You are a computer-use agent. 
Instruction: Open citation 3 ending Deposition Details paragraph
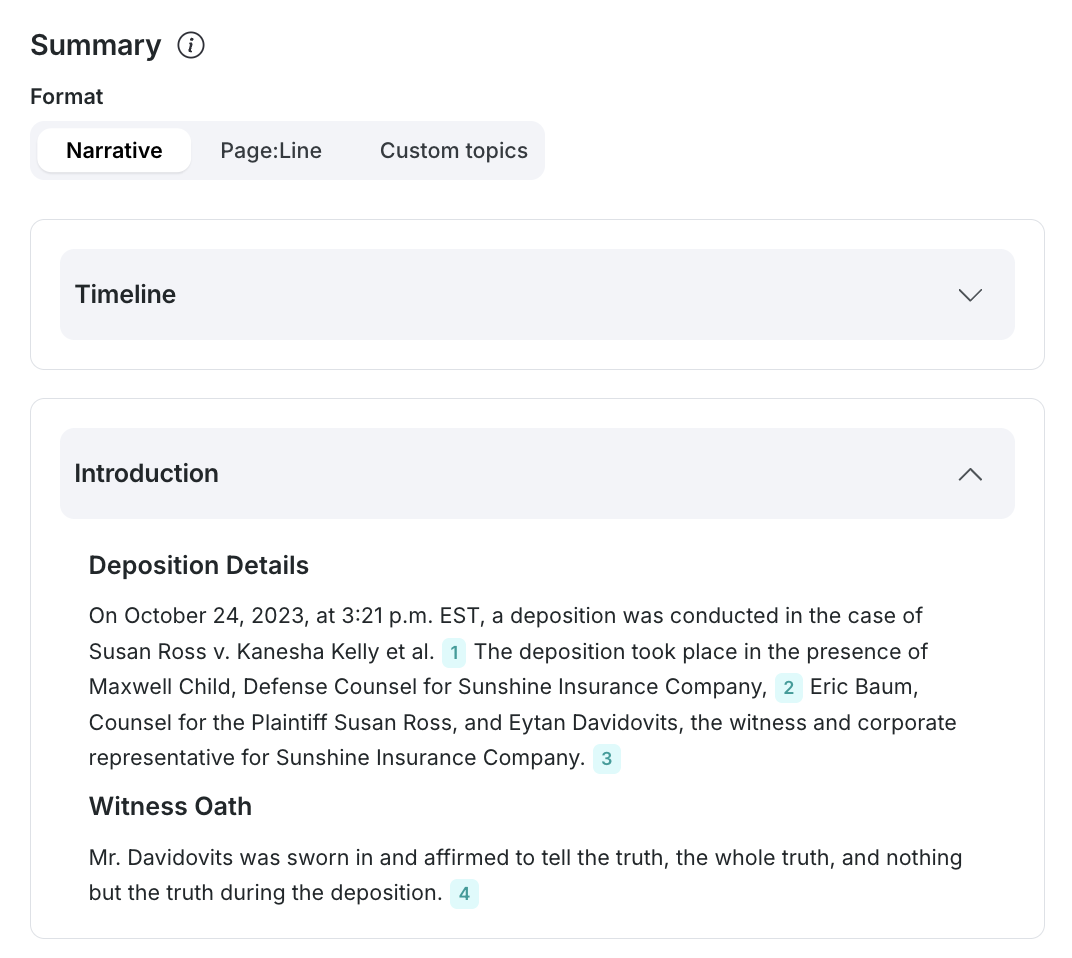pyautogui.click(x=607, y=759)
